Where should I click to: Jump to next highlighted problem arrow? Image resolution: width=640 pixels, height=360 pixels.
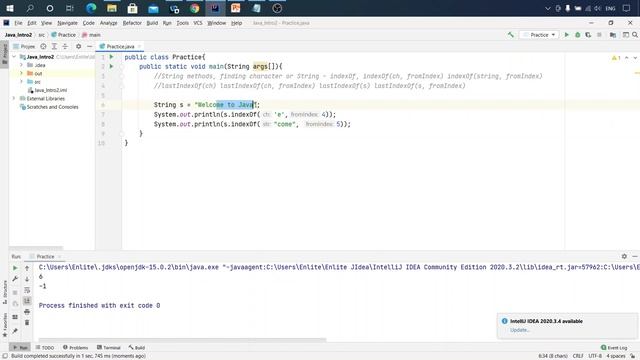click(x=635, y=58)
